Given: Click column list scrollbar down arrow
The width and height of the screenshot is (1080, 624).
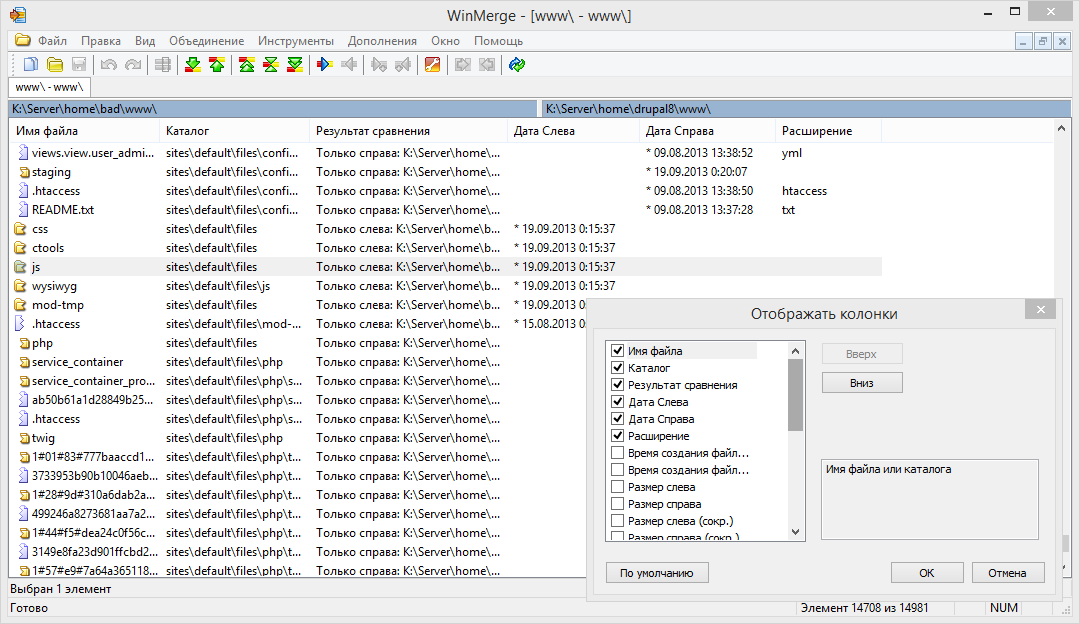Looking at the screenshot, I should pyautogui.click(x=796, y=532).
